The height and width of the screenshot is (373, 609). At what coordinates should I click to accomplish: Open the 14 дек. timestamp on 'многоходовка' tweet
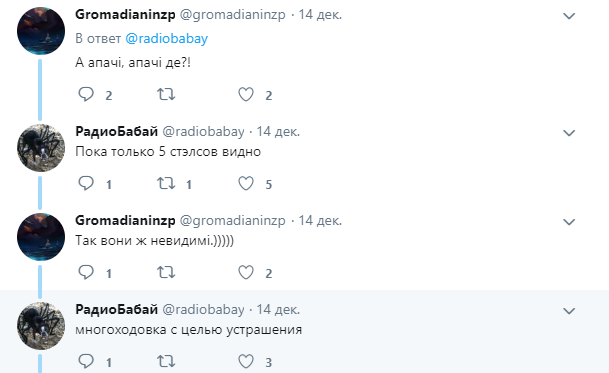pos(278,309)
